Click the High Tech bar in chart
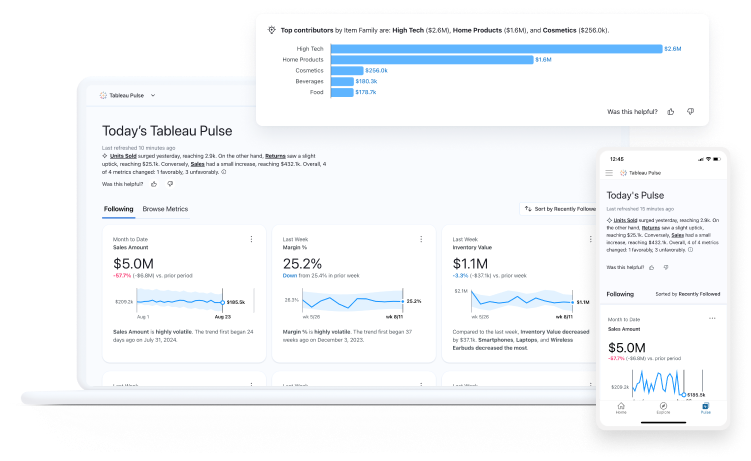 (x=495, y=48)
